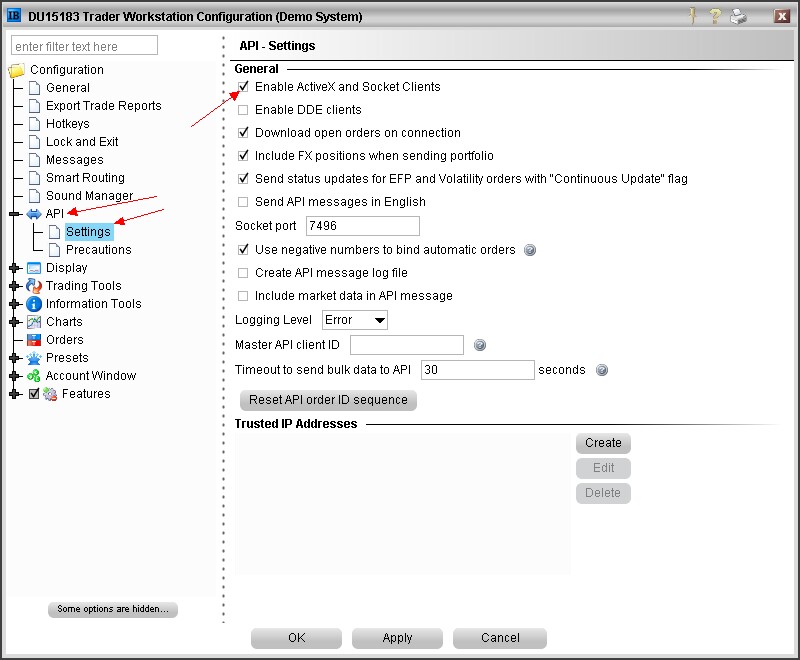Click Some options are hidden button

tap(113, 609)
